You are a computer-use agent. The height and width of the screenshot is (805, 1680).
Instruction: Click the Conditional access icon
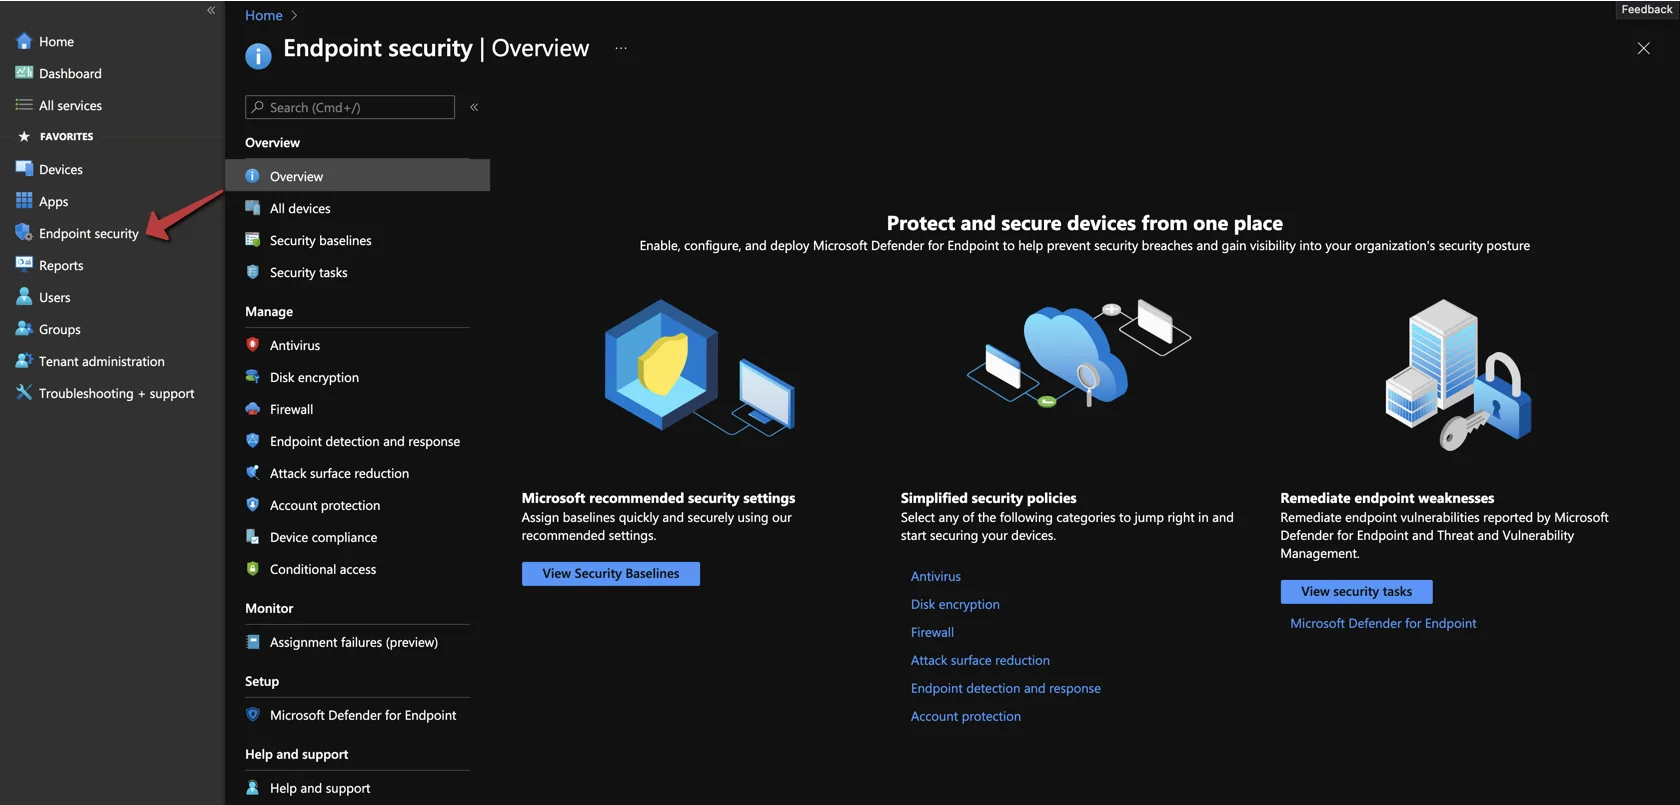(253, 569)
